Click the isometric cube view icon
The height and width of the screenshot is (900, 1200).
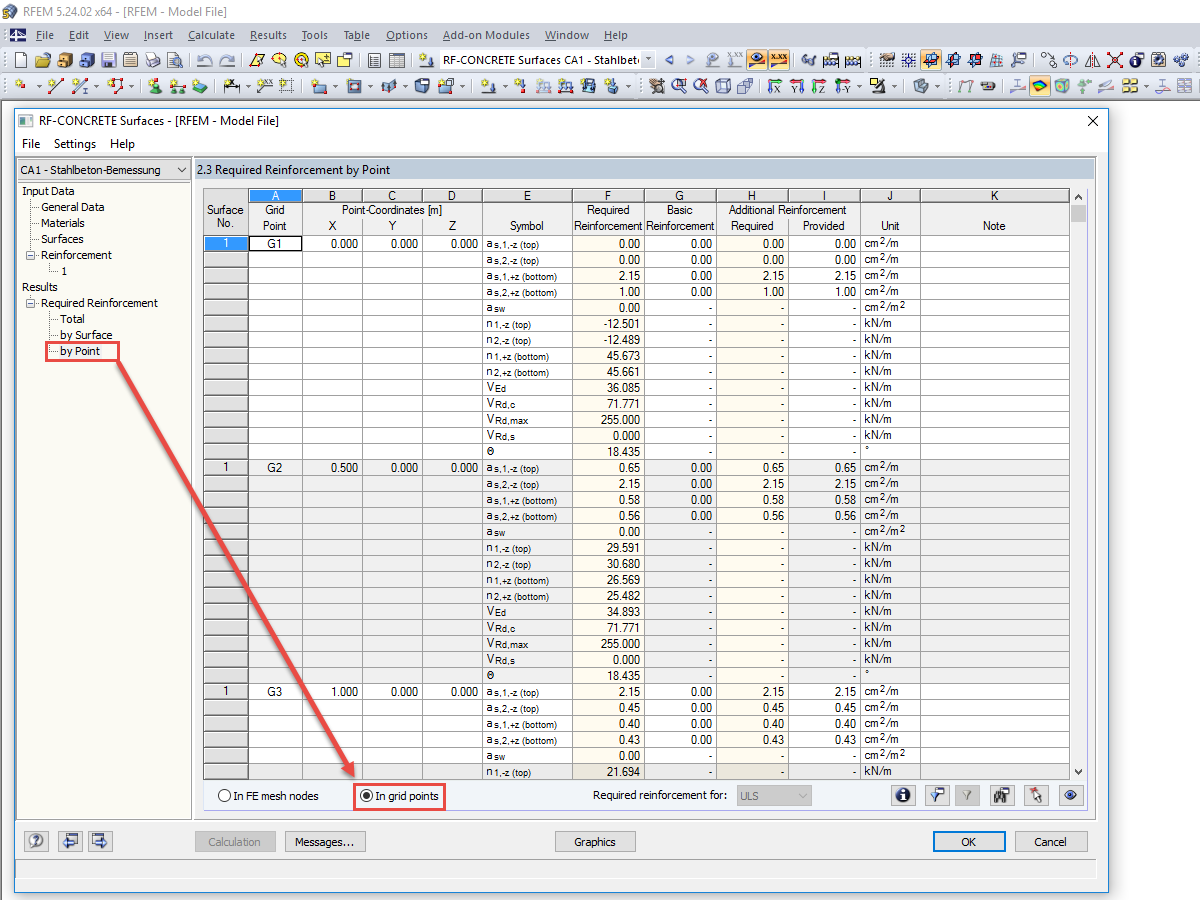pos(722,86)
